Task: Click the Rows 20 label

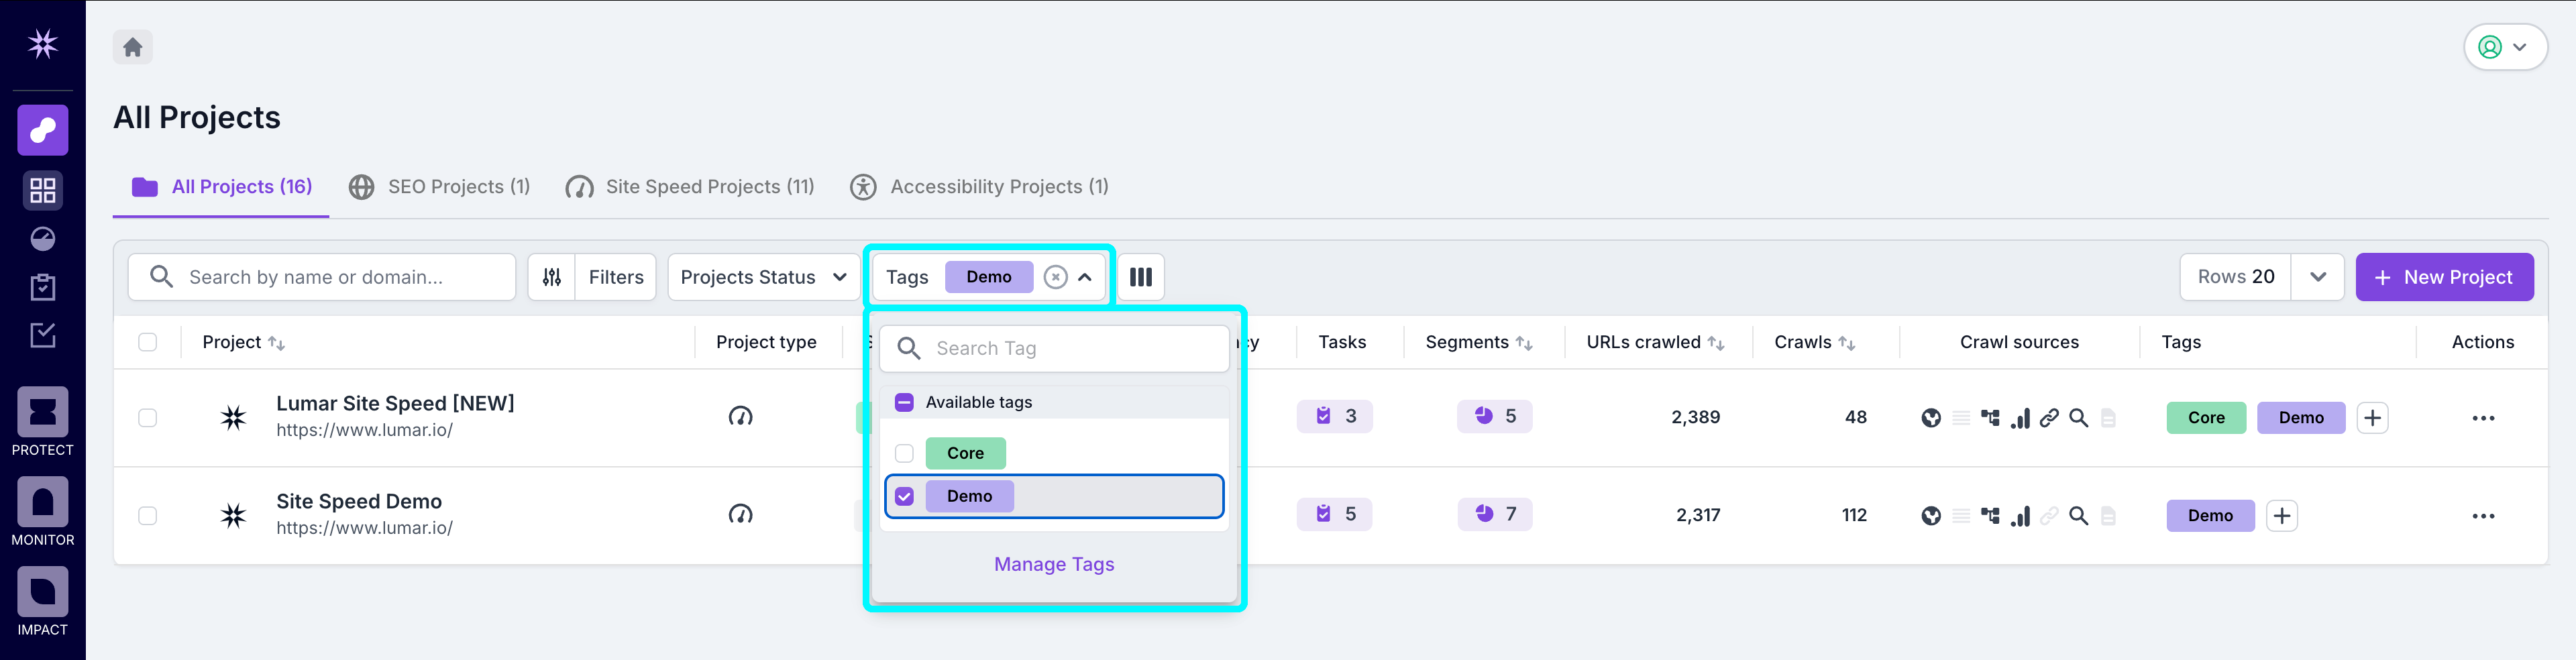Action: point(2236,277)
